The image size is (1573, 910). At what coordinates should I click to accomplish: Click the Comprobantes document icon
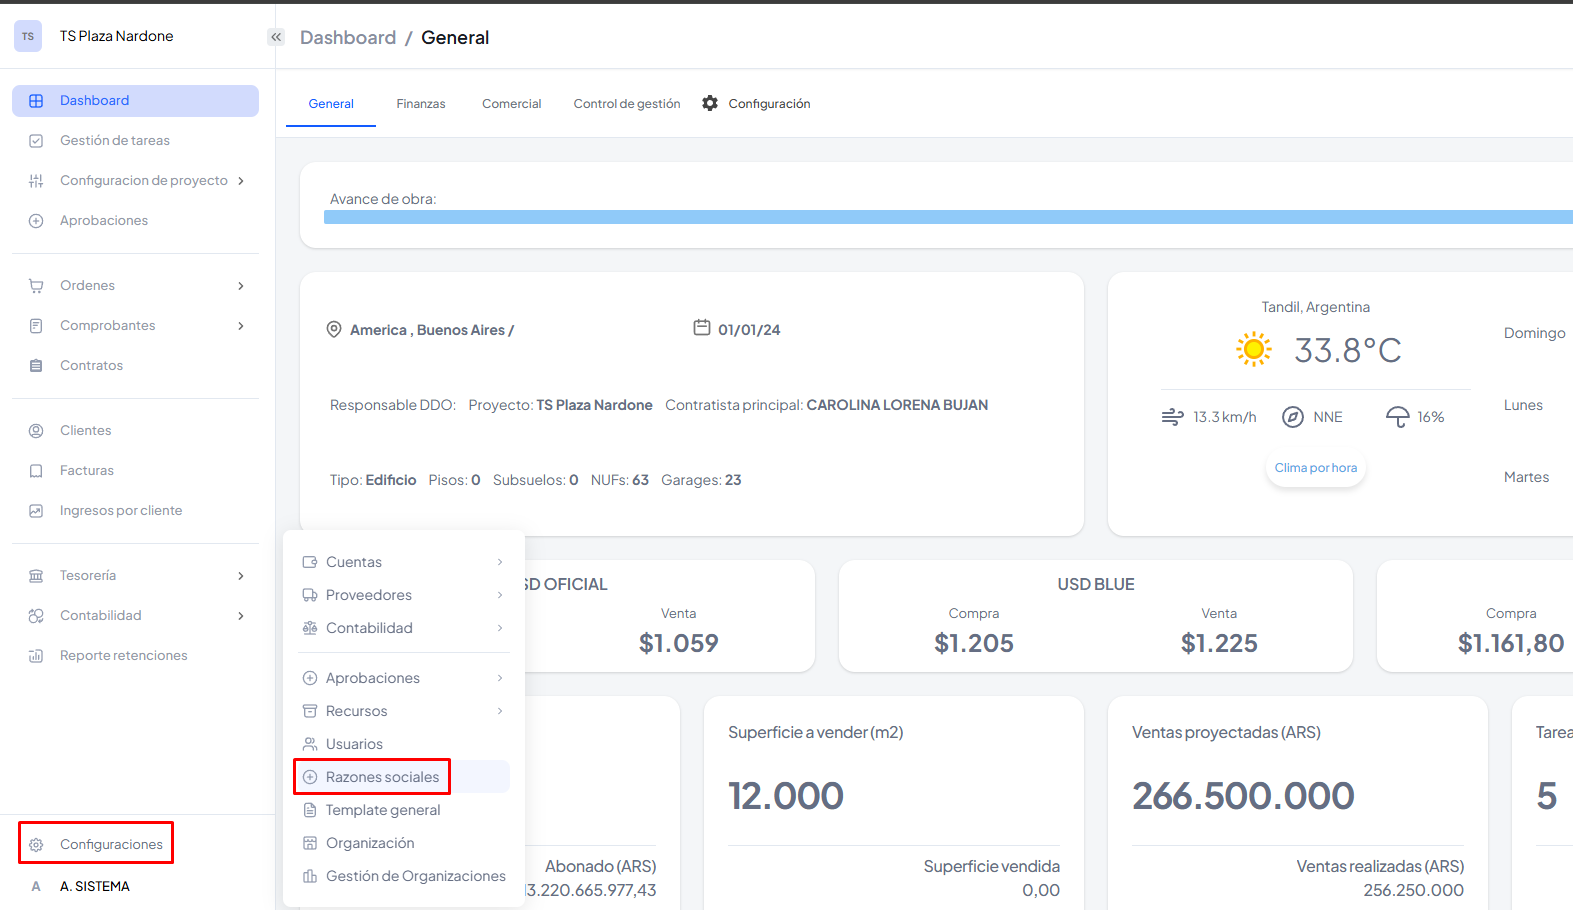point(36,326)
